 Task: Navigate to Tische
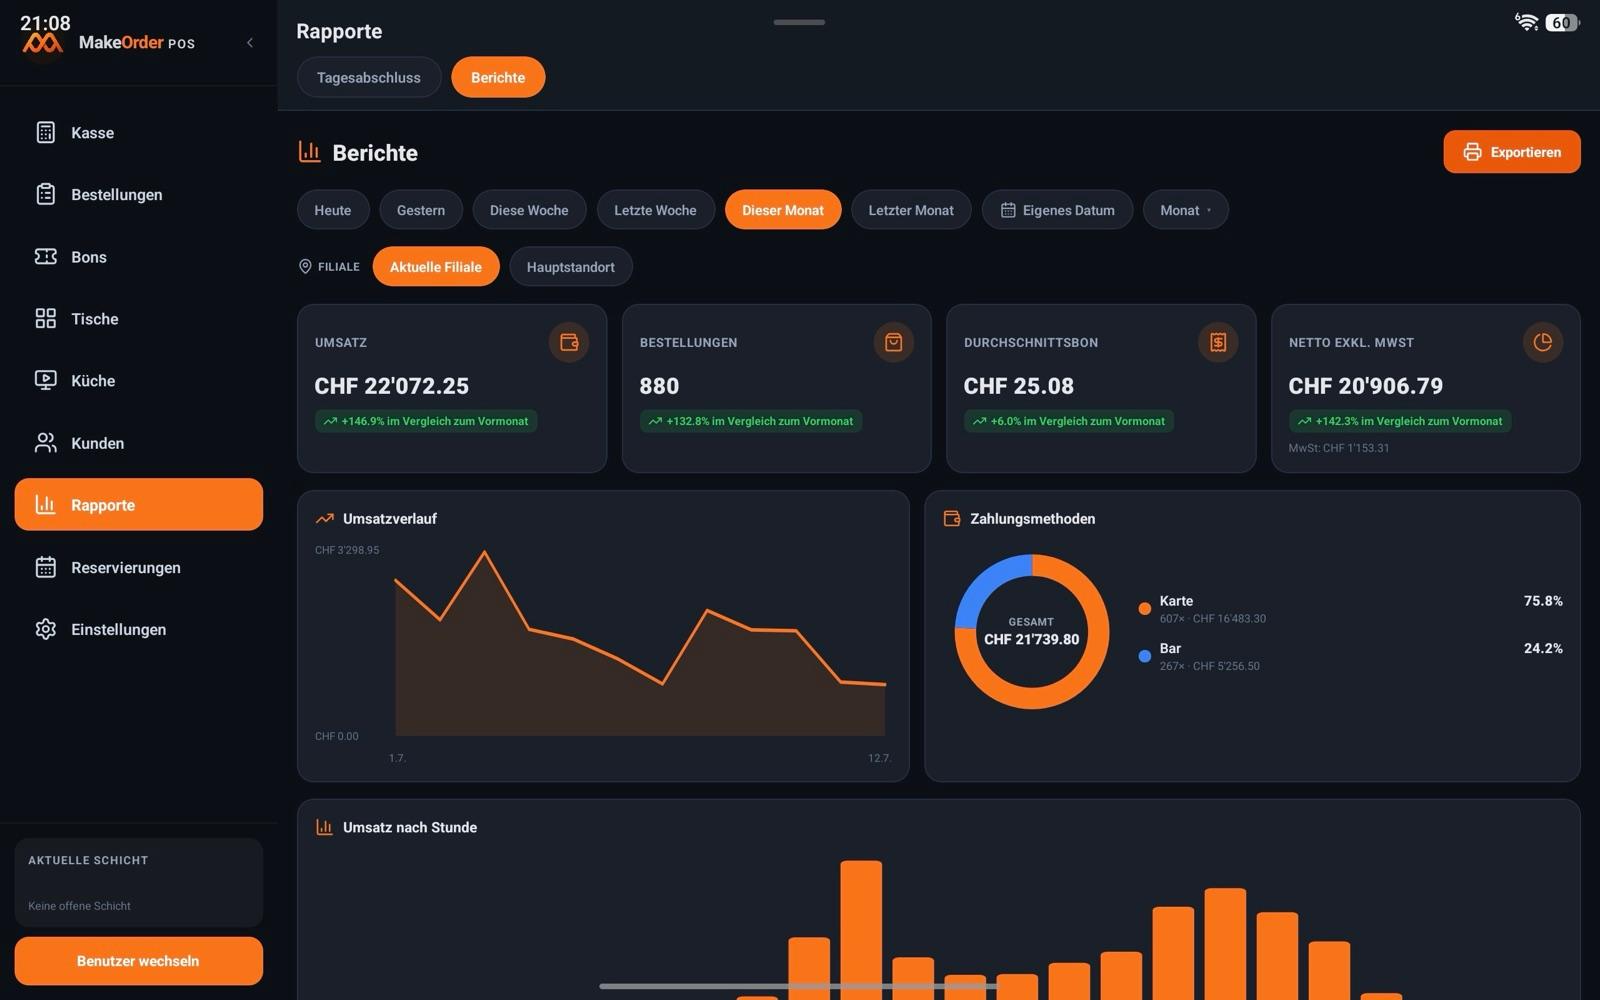(x=139, y=319)
